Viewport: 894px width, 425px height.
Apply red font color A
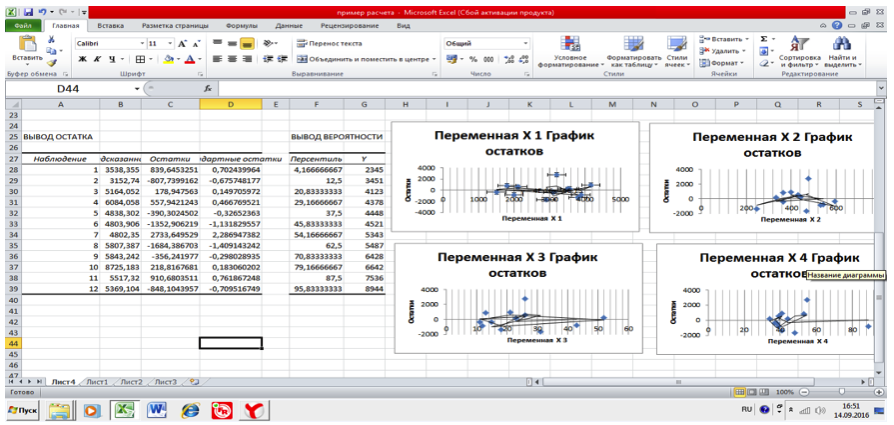coord(190,59)
